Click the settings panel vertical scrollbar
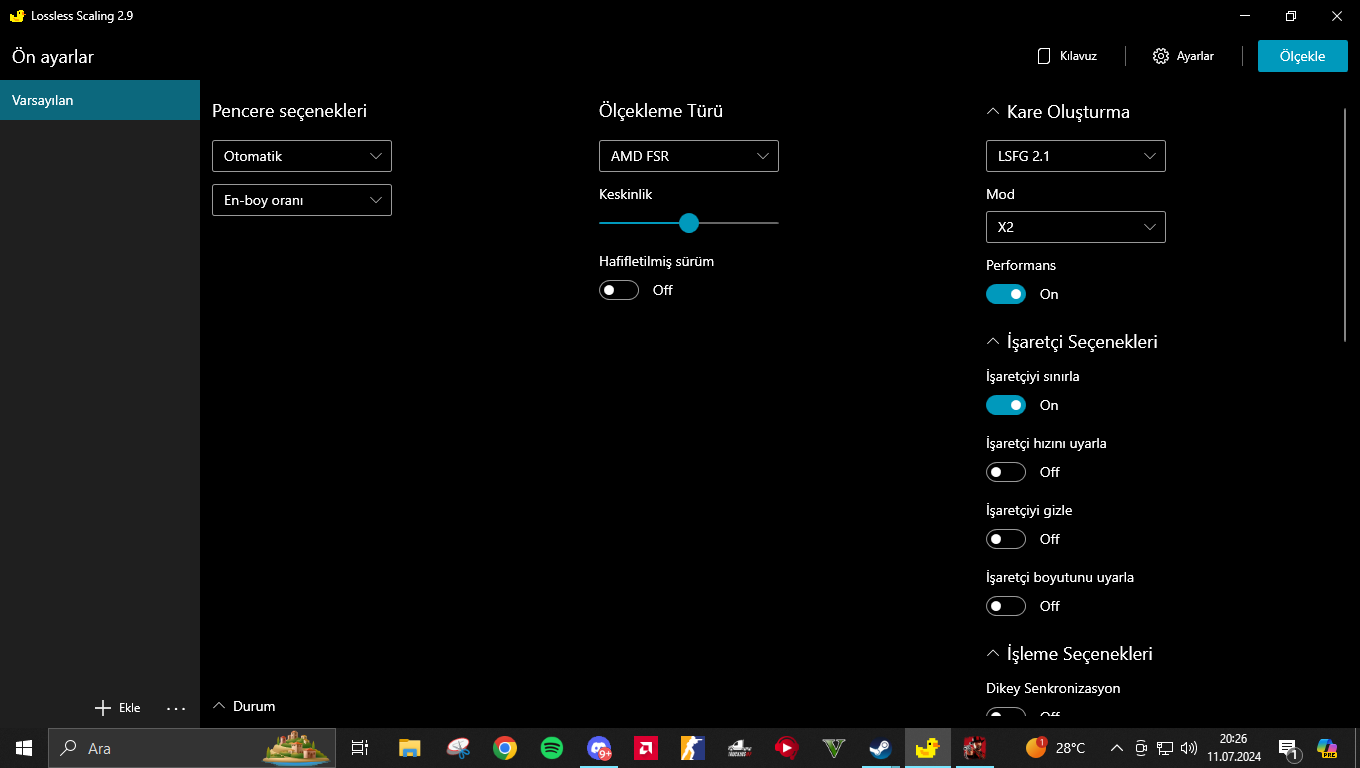The height and width of the screenshot is (768, 1360). coord(1345,224)
